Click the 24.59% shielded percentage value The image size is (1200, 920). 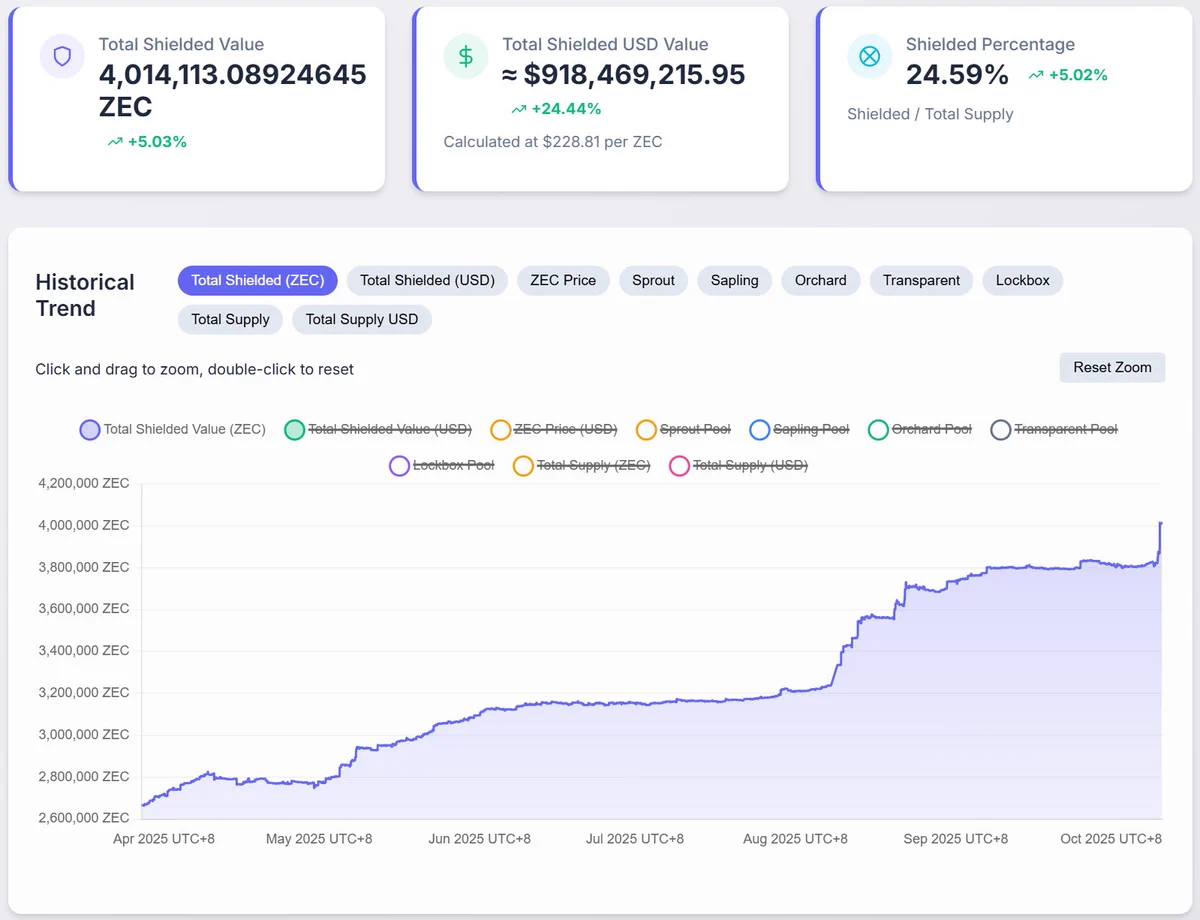pos(957,75)
